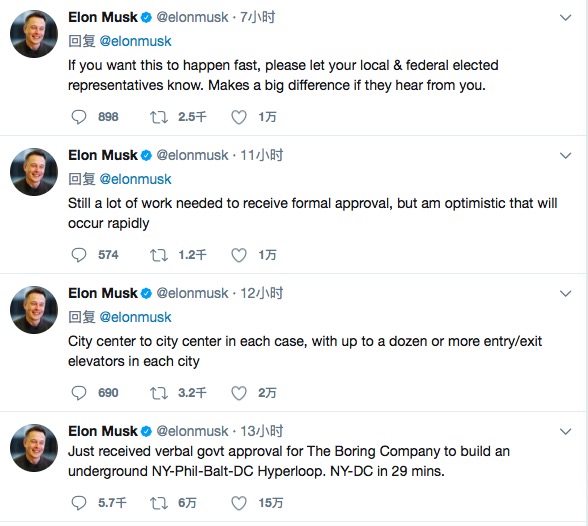Image resolution: width=588 pixels, height=526 pixels.
Task: Open the Elon Musk name on the 13小时 tweet
Action: tap(103, 431)
